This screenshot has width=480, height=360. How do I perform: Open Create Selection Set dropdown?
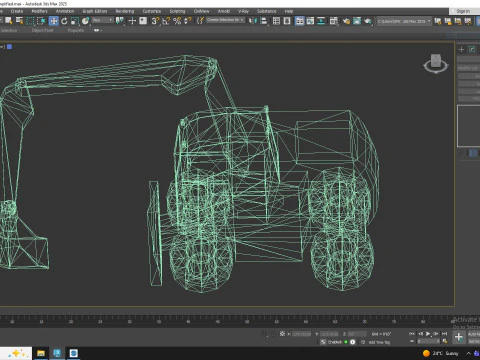(x=225, y=20)
